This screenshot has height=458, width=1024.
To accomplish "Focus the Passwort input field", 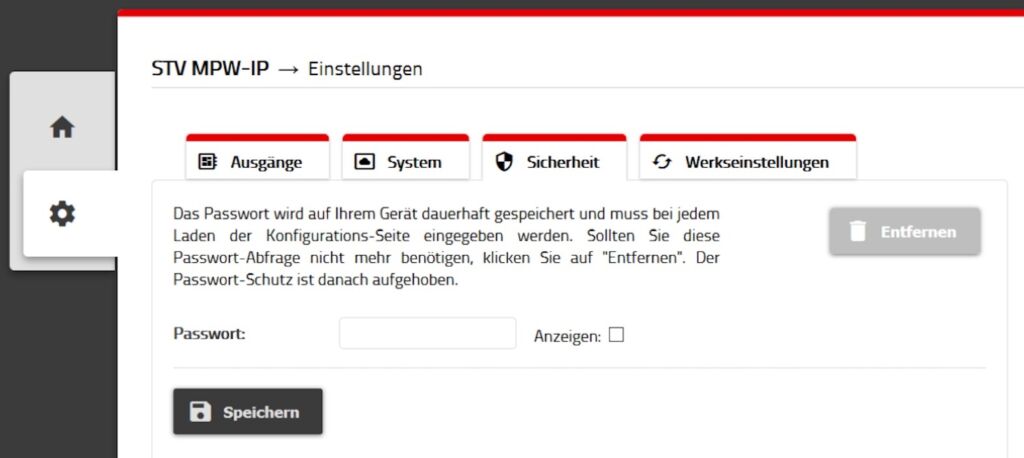I will 427,334.
